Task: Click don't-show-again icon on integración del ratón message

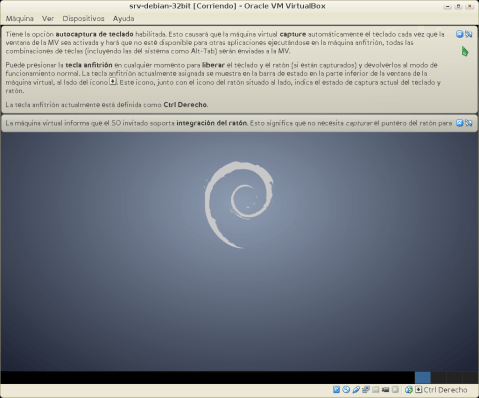Action: click(469, 123)
